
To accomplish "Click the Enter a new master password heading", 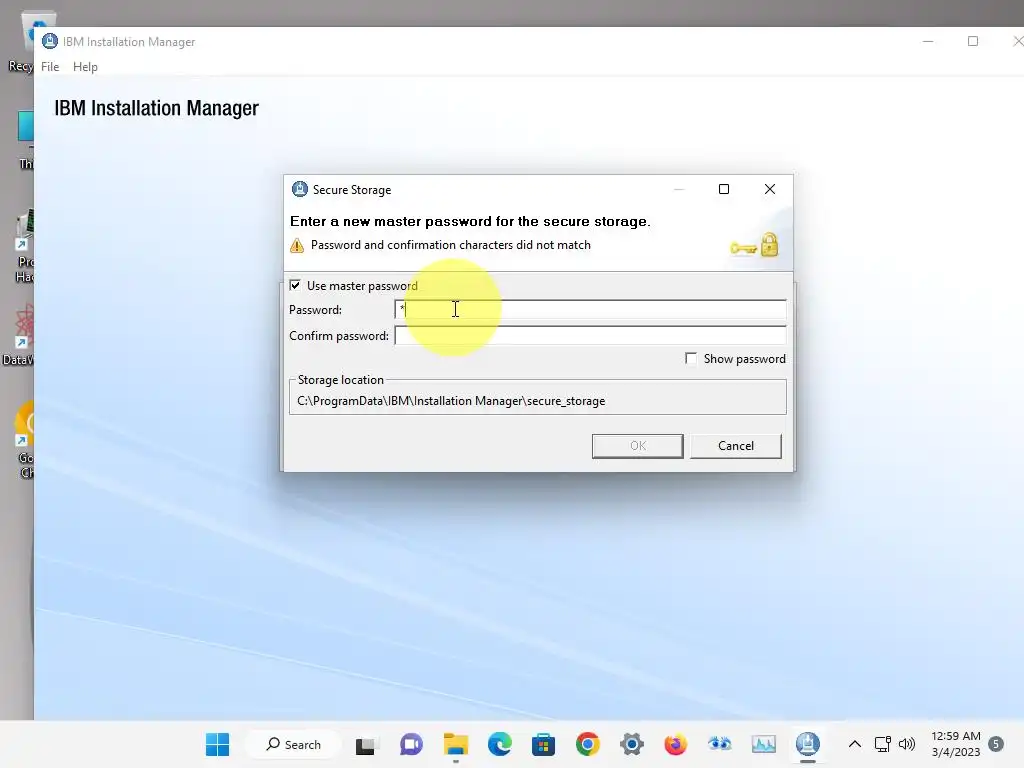I will (x=470, y=221).
